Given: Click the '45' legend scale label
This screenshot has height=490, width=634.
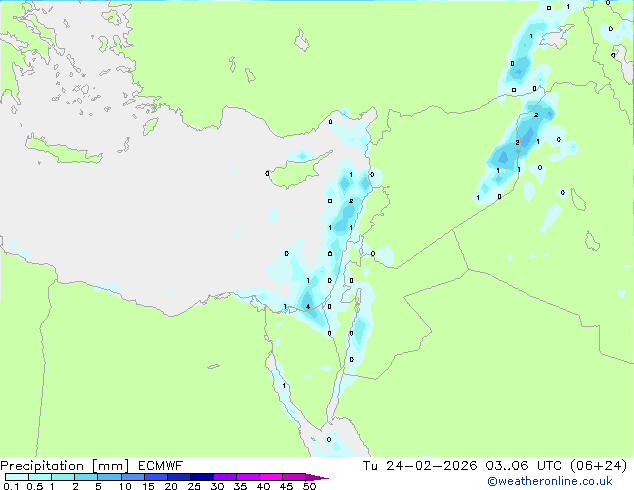Looking at the screenshot, I should pos(286,486).
